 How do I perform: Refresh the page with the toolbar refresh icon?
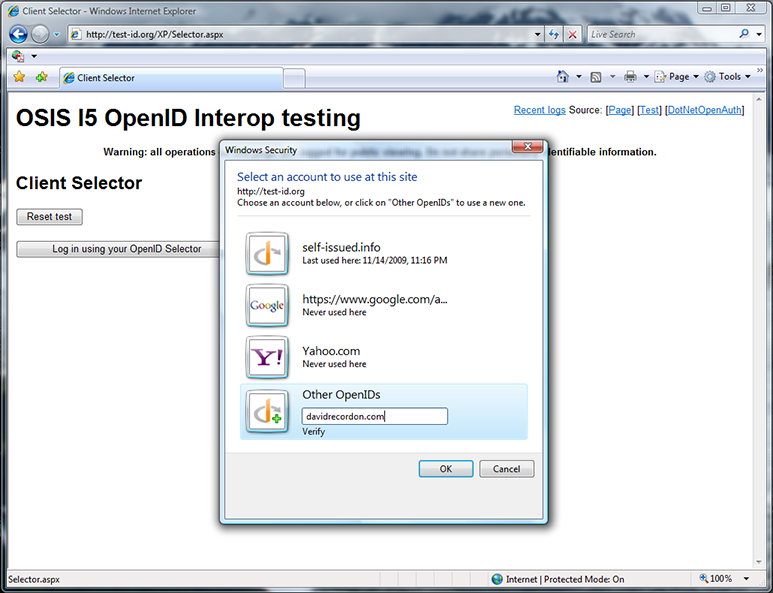(x=553, y=34)
